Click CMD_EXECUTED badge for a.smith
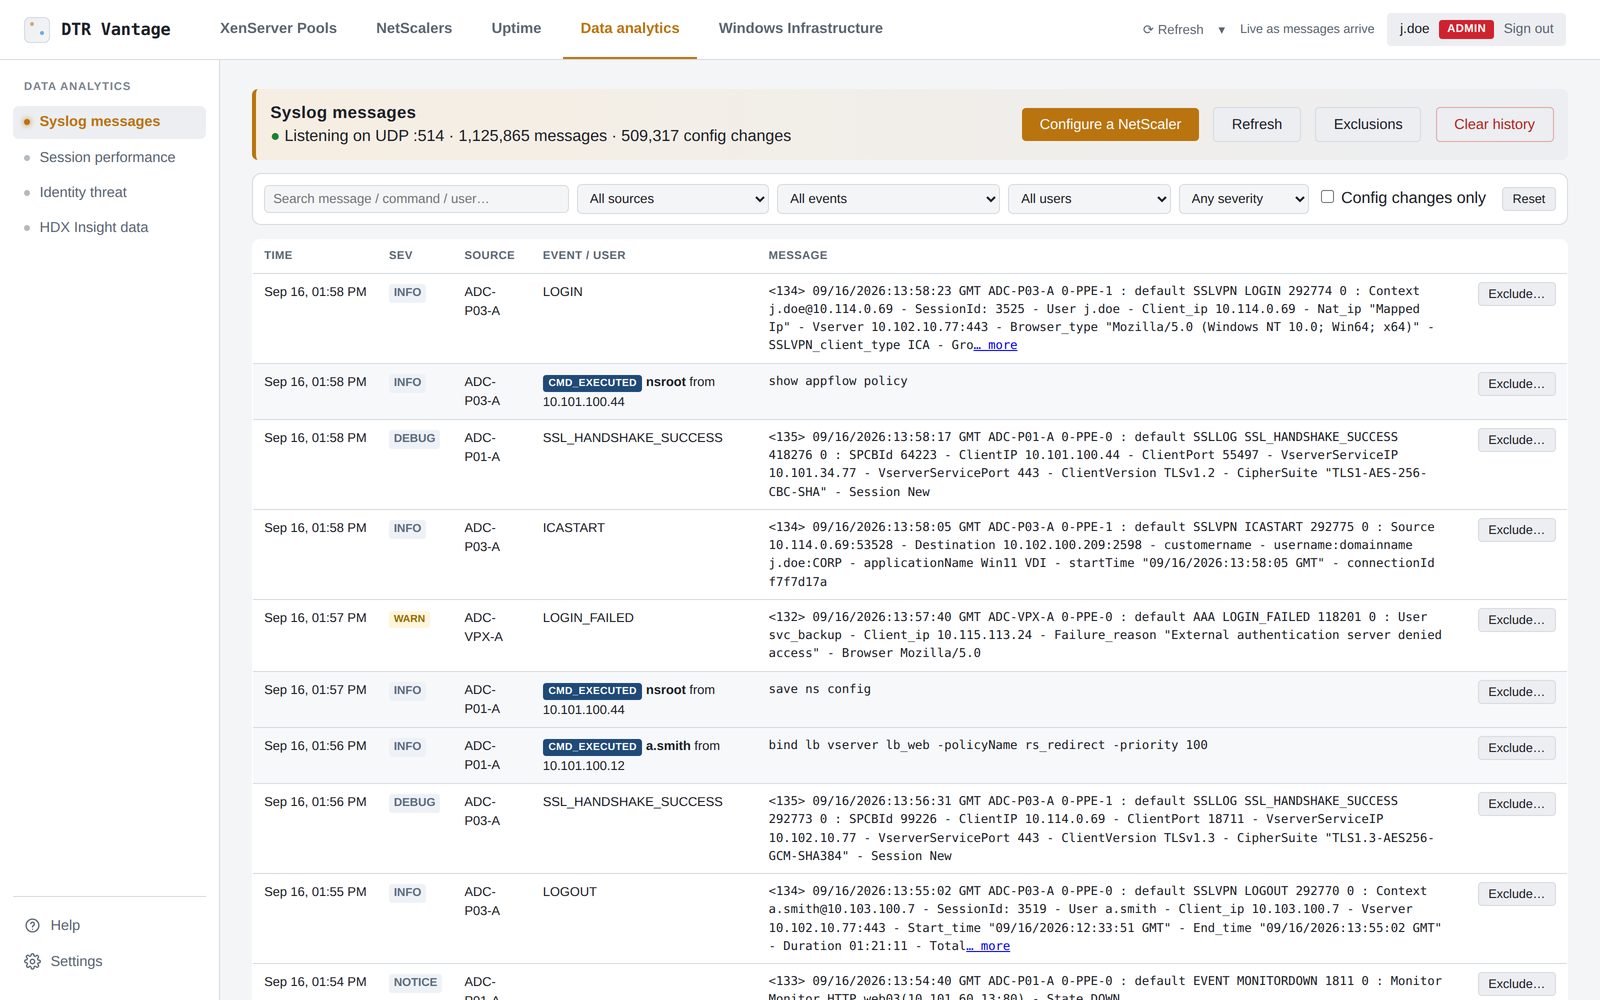The image size is (1600, 1000). (592, 747)
